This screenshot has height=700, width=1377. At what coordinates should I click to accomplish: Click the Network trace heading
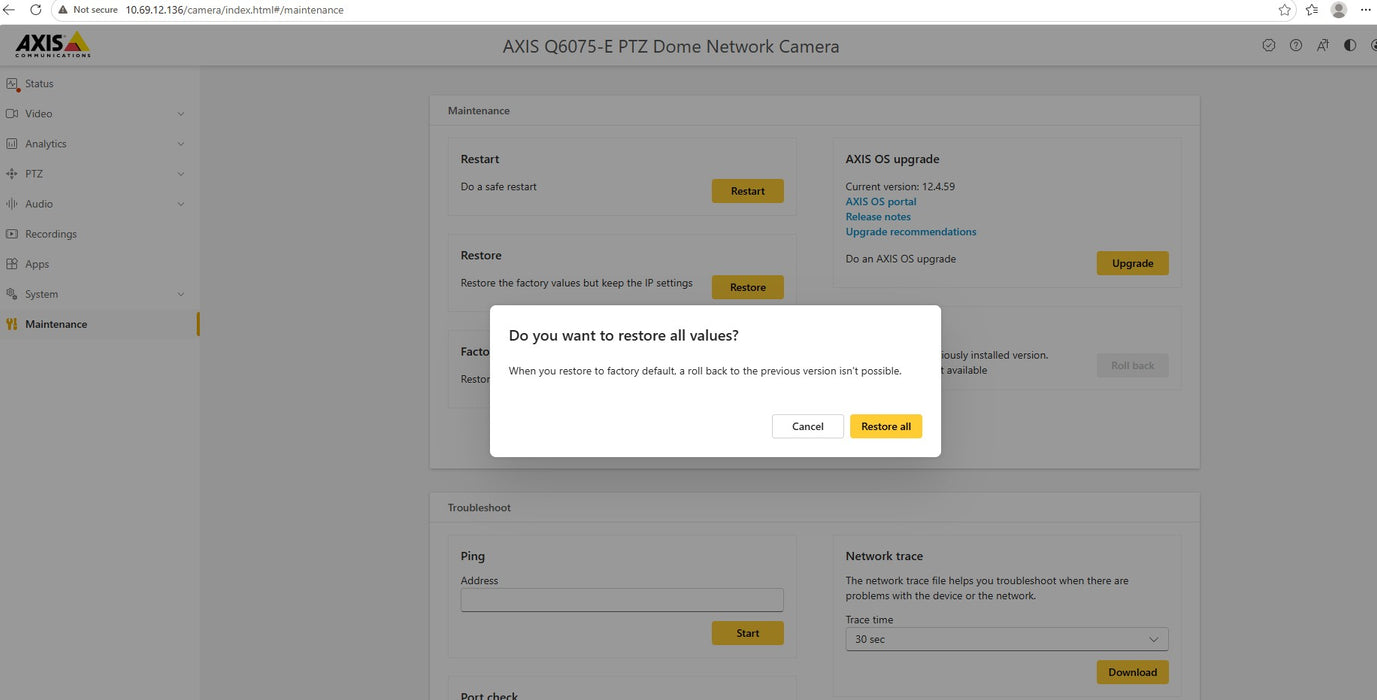(x=884, y=556)
